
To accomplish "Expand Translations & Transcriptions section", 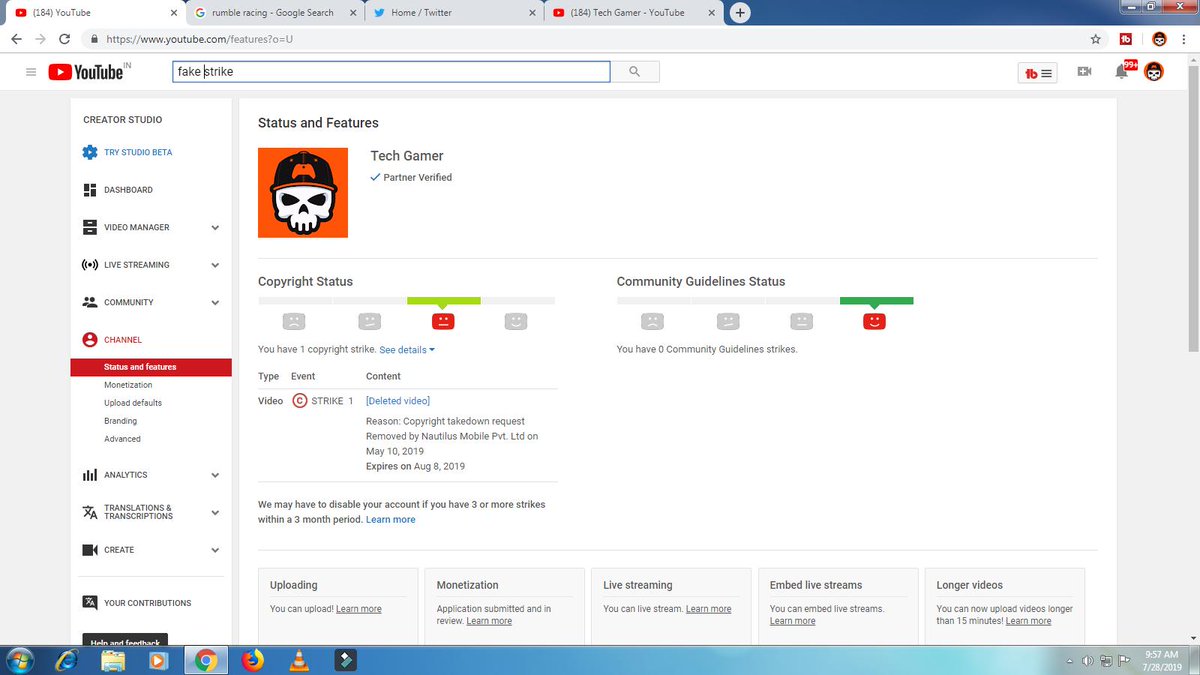I will click(x=215, y=512).
